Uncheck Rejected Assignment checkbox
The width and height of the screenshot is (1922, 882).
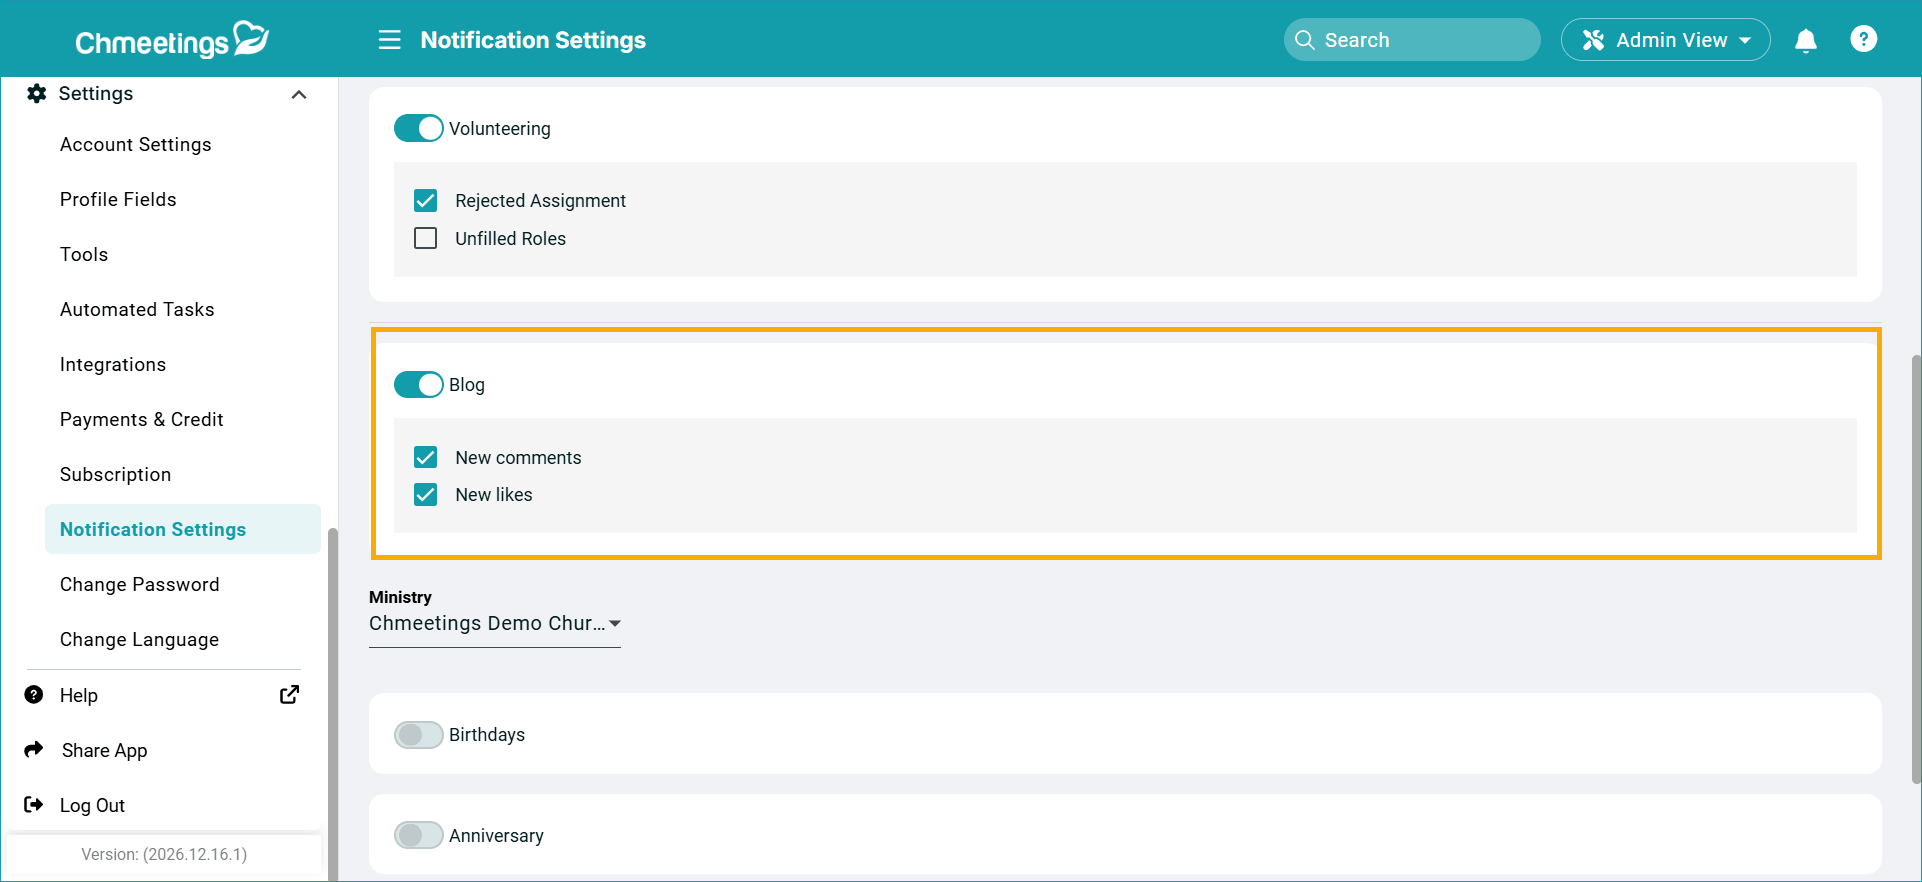point(425,200)
